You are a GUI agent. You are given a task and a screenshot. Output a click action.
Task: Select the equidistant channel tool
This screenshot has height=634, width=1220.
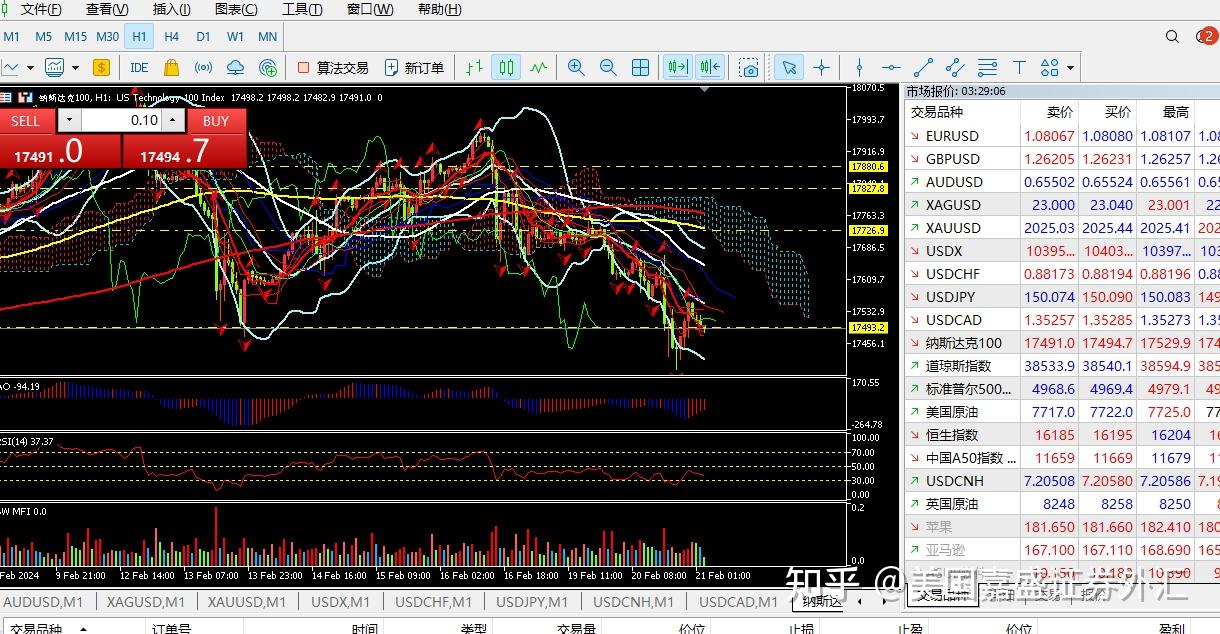tap(955, 68)
